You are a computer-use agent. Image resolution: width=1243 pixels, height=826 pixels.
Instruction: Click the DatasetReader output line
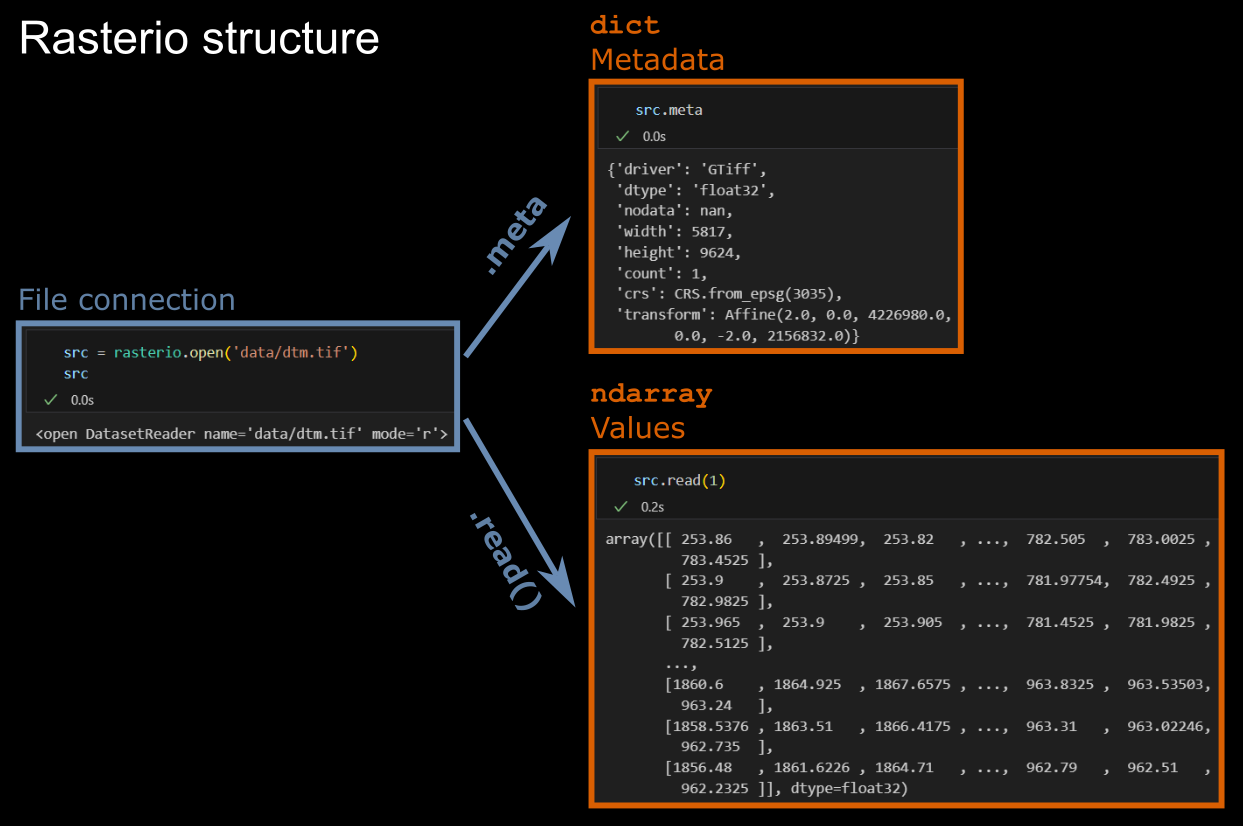click(x=240, y=434)
